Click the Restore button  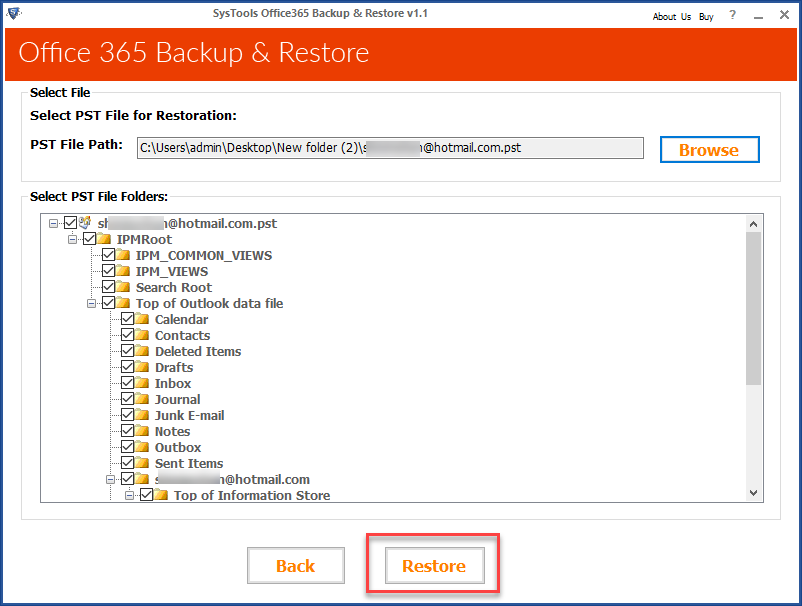click(434, 566)
